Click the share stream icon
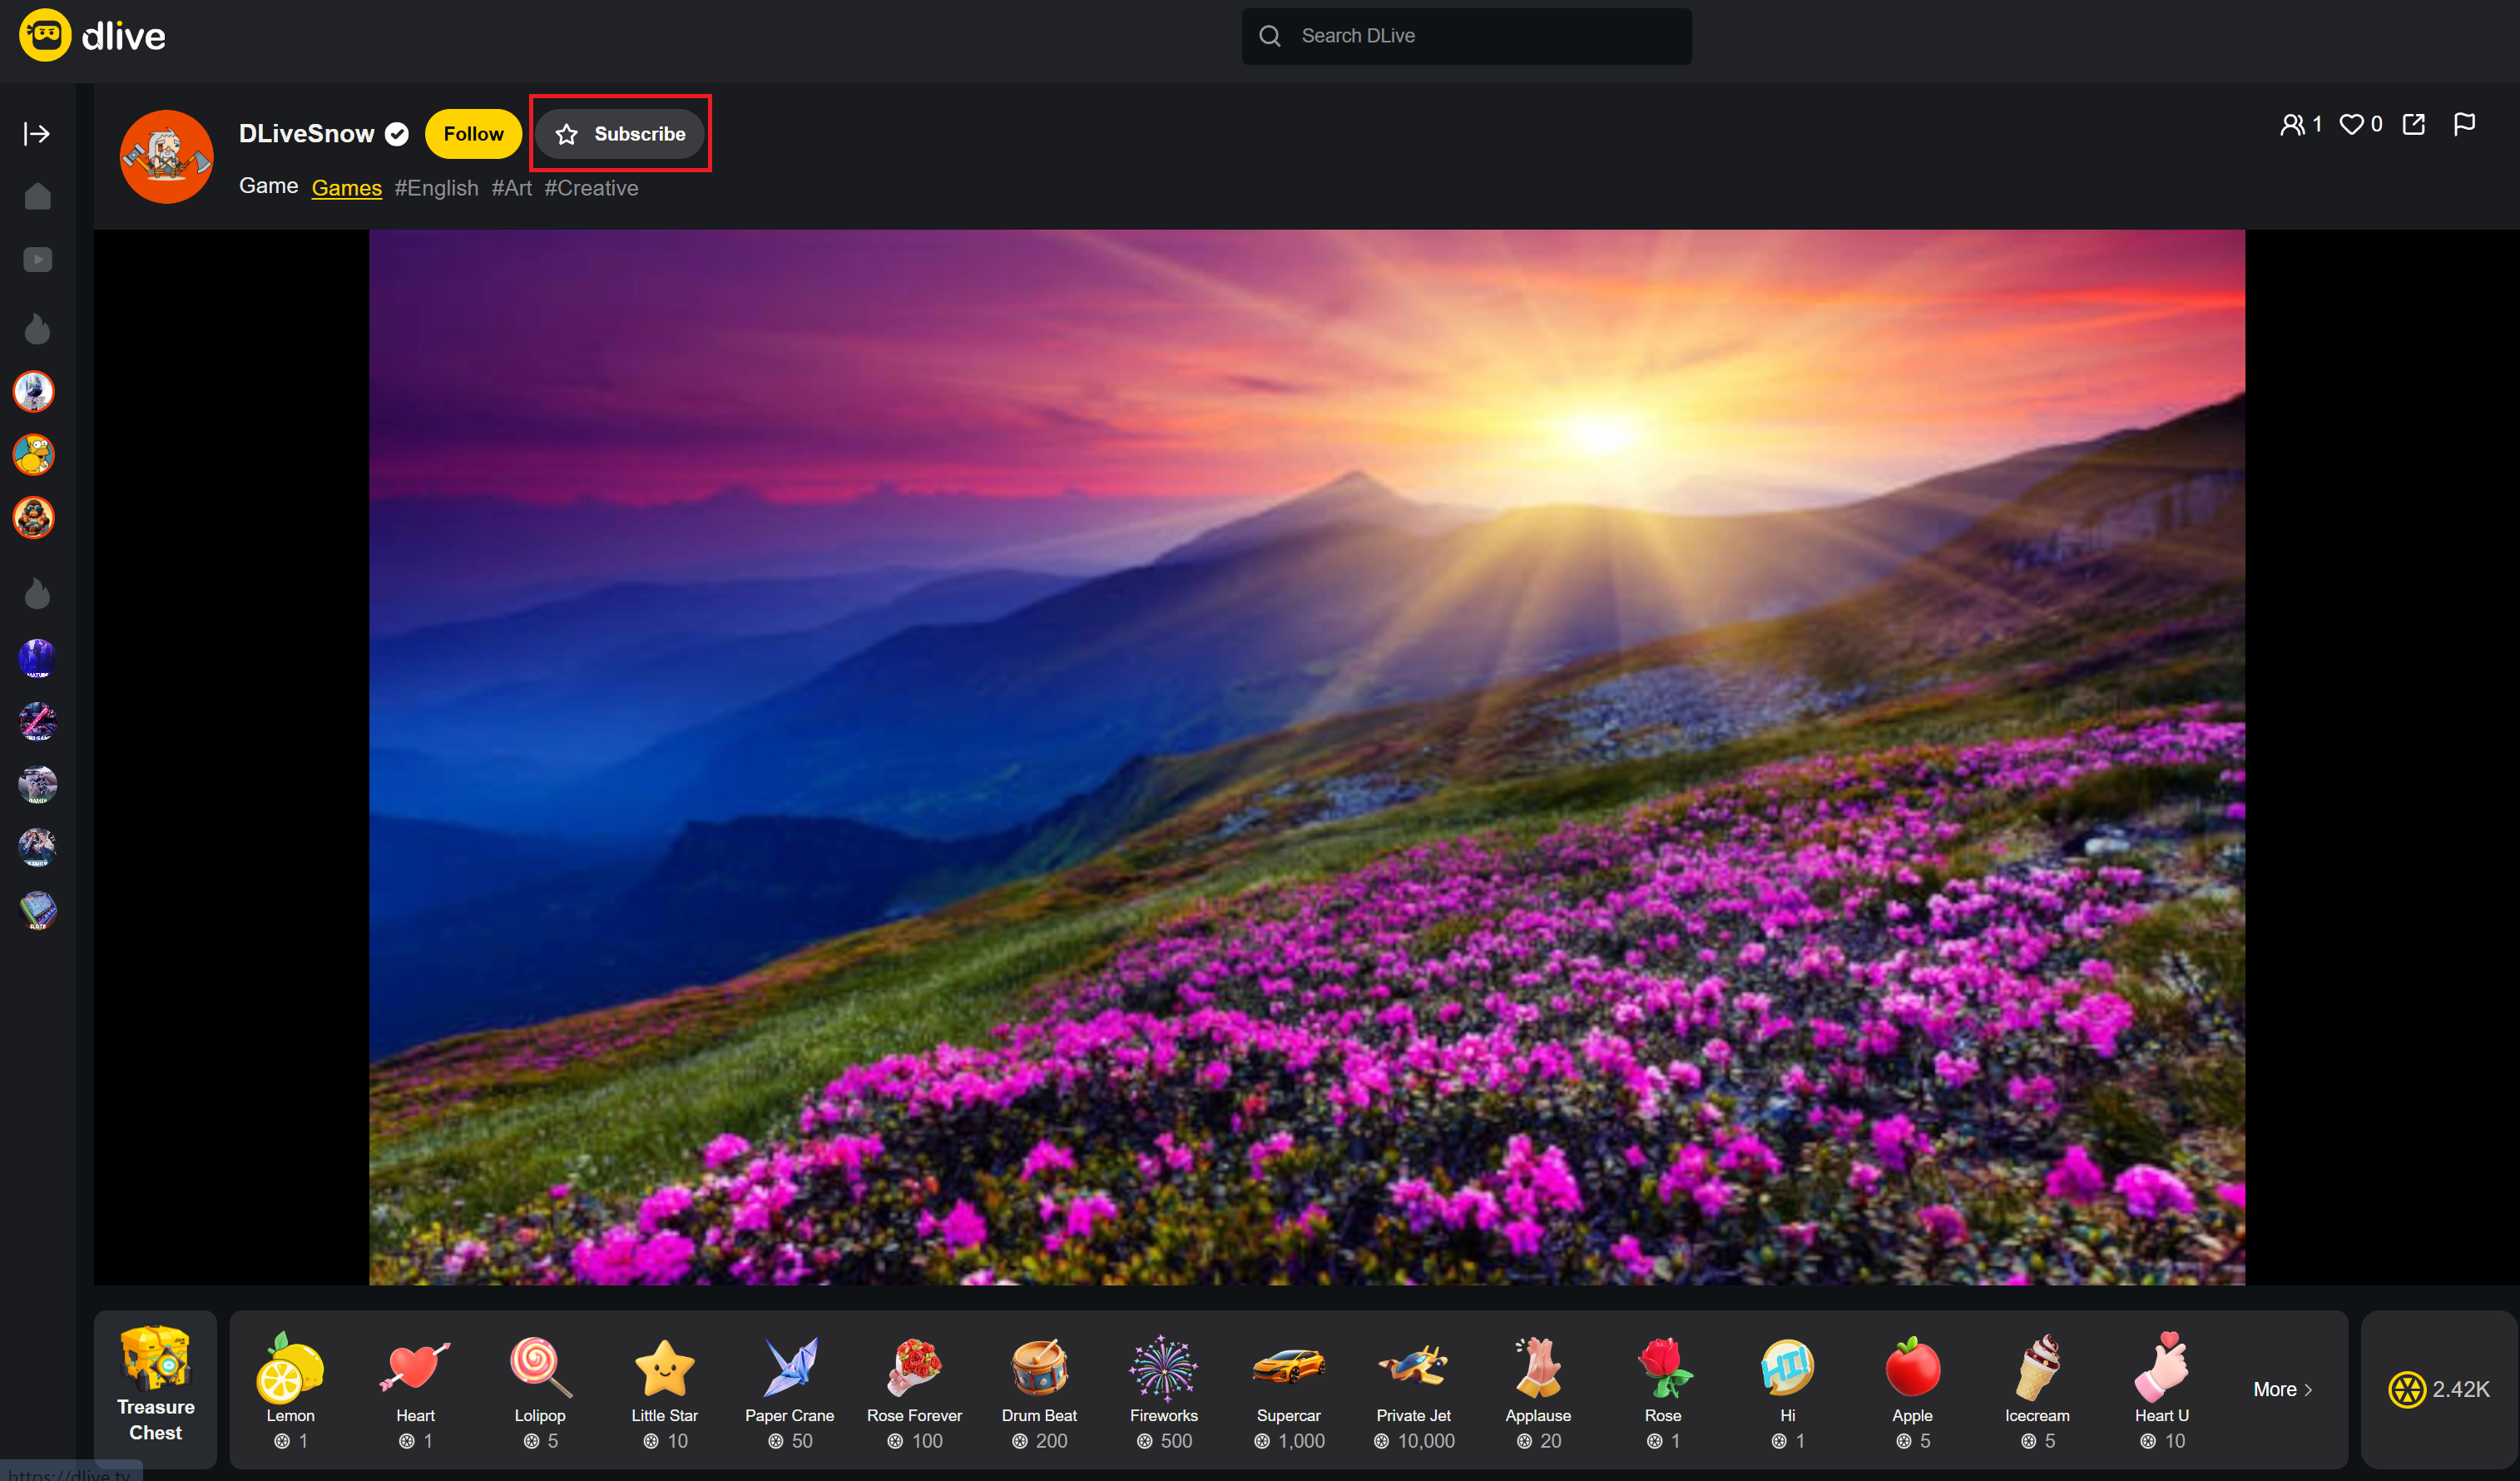 tap(2413, 125)
